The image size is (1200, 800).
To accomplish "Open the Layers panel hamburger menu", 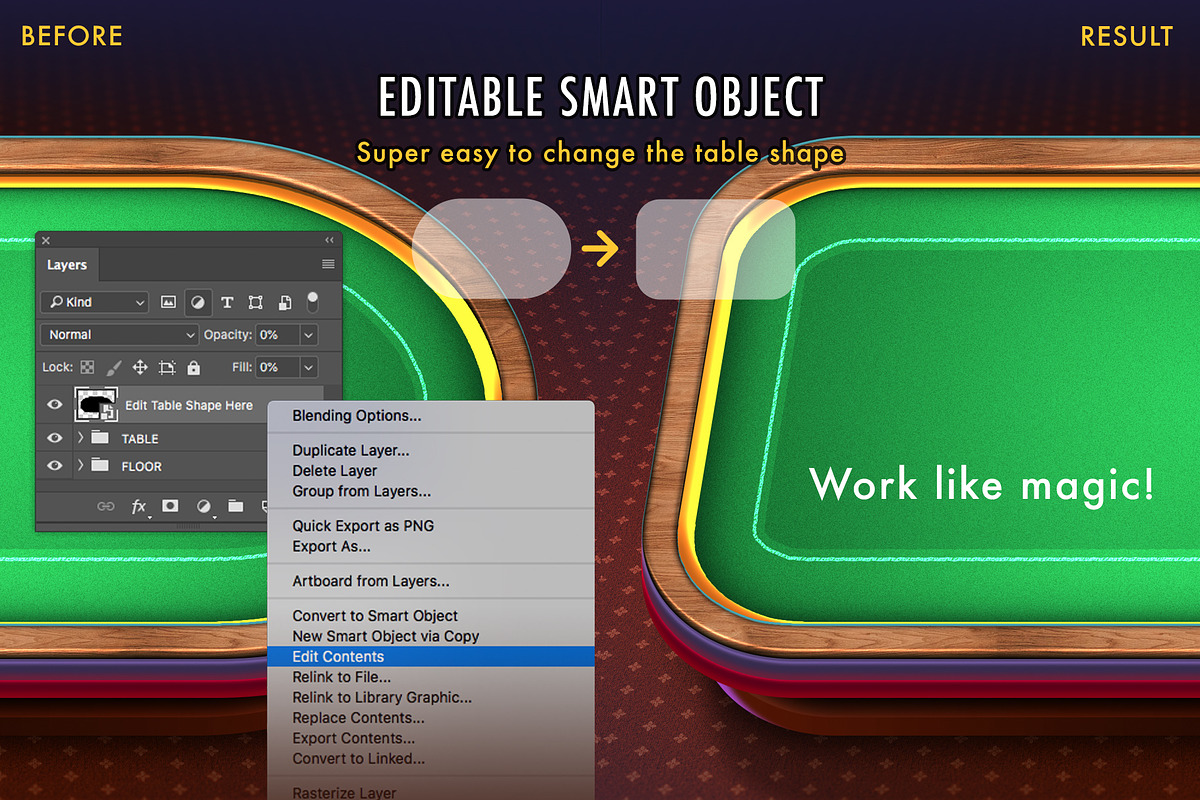I will pyautogui.click(x=328, y=264).
